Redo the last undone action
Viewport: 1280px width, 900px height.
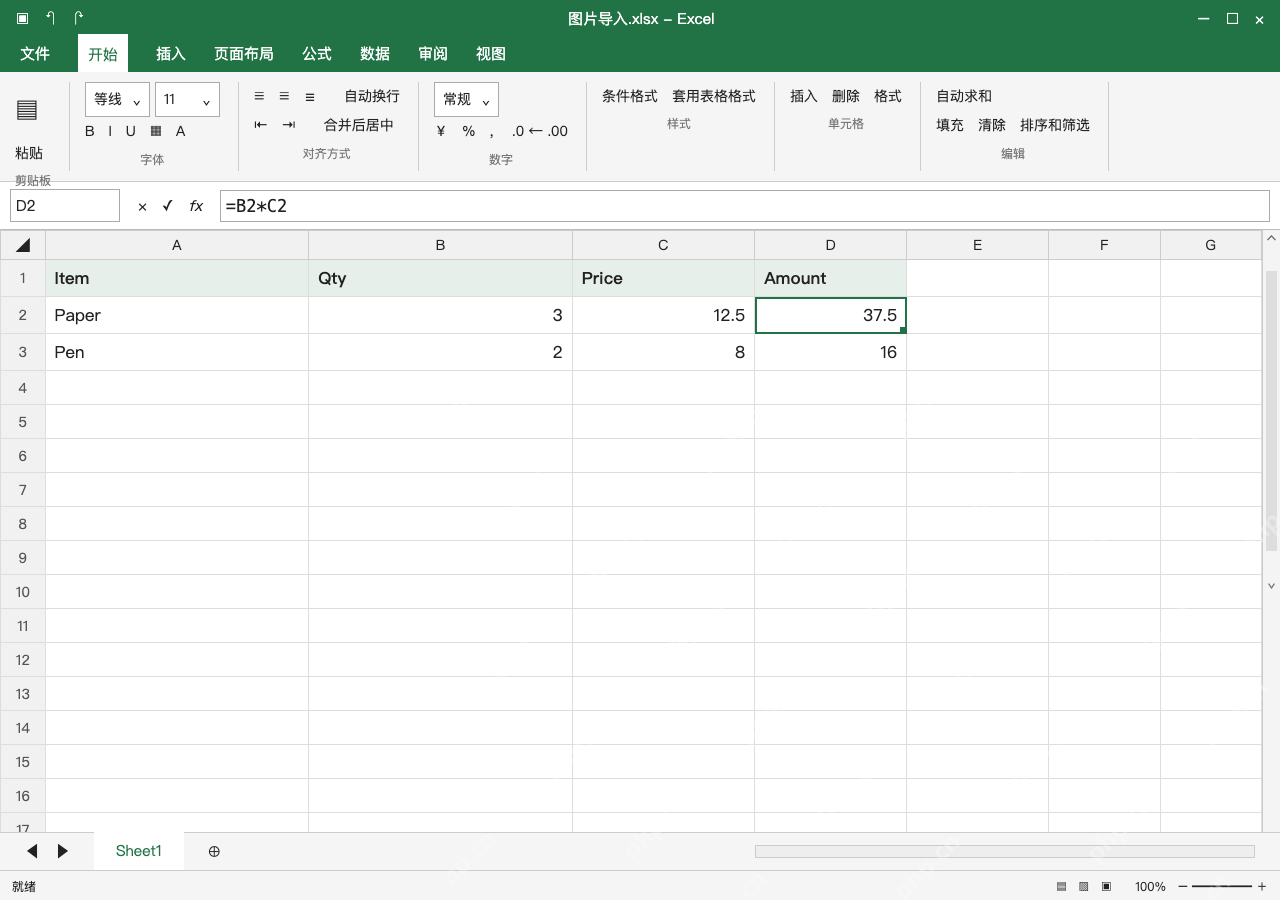(79, 18)
